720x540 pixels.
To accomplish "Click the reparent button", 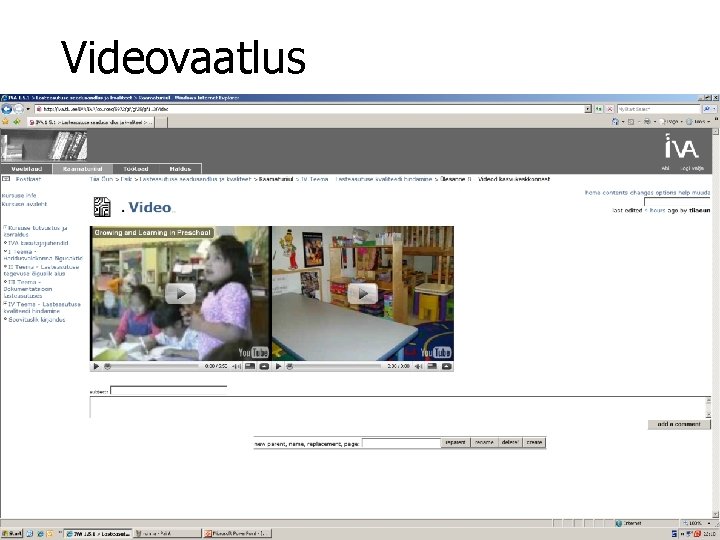I will point(455,443).
